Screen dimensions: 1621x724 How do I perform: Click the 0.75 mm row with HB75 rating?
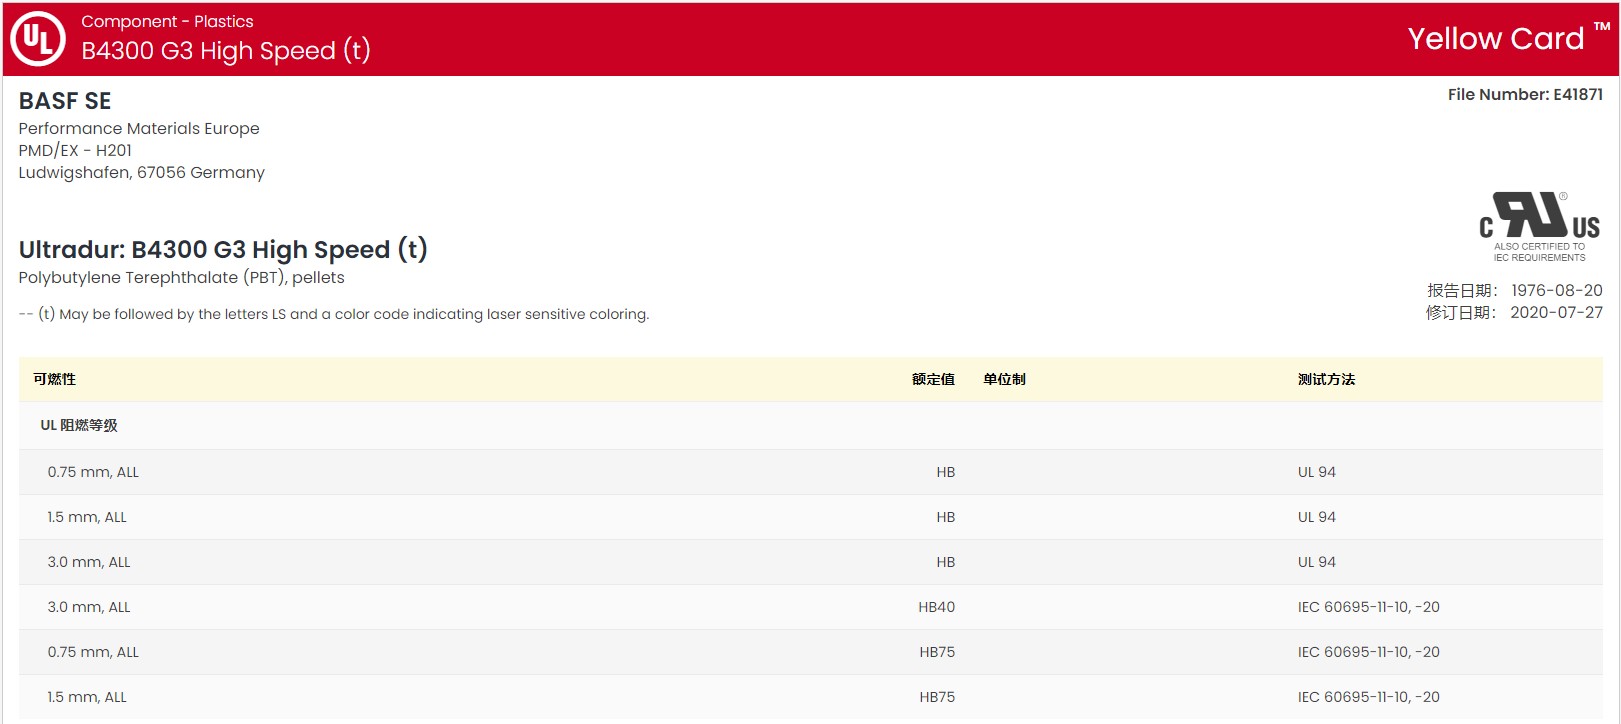point(93,653)
